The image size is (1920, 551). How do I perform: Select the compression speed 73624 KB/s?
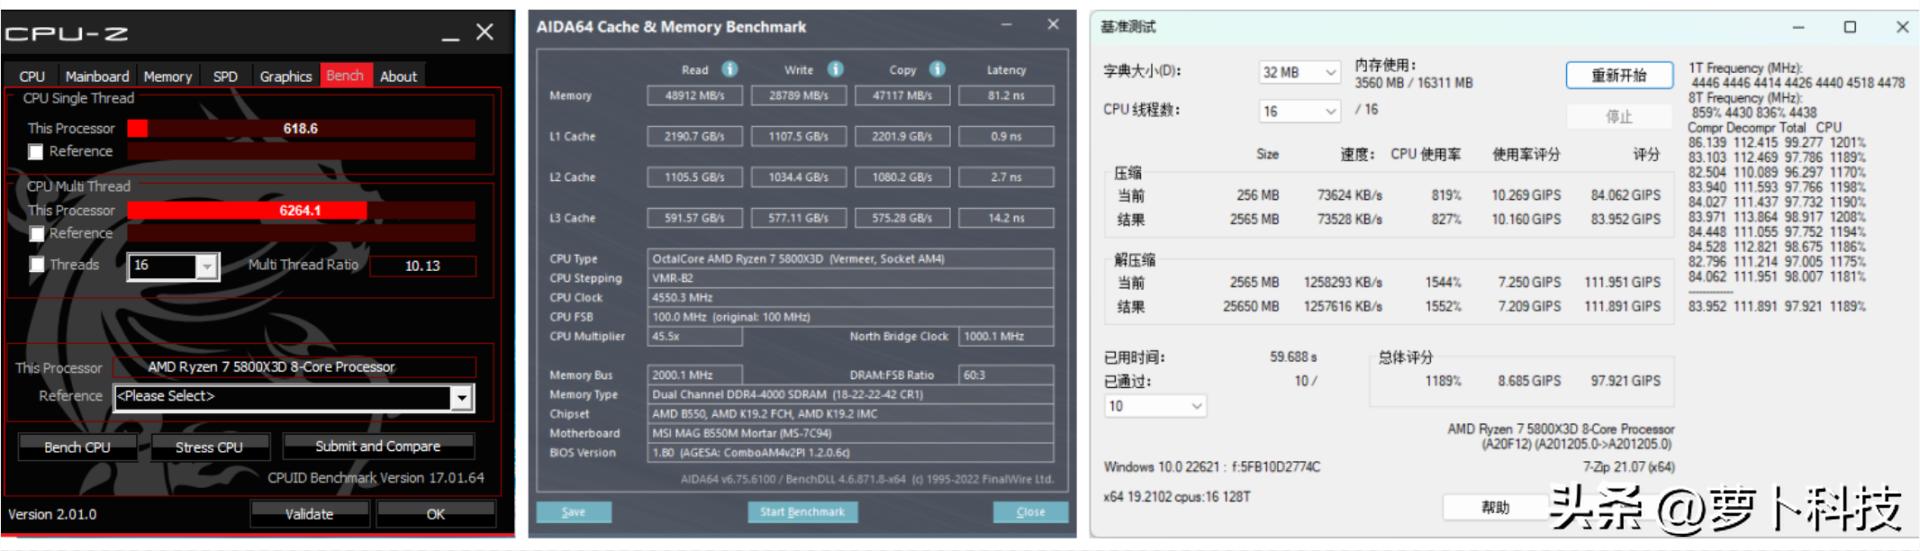pyautogui.click(x=1349, y=195)
